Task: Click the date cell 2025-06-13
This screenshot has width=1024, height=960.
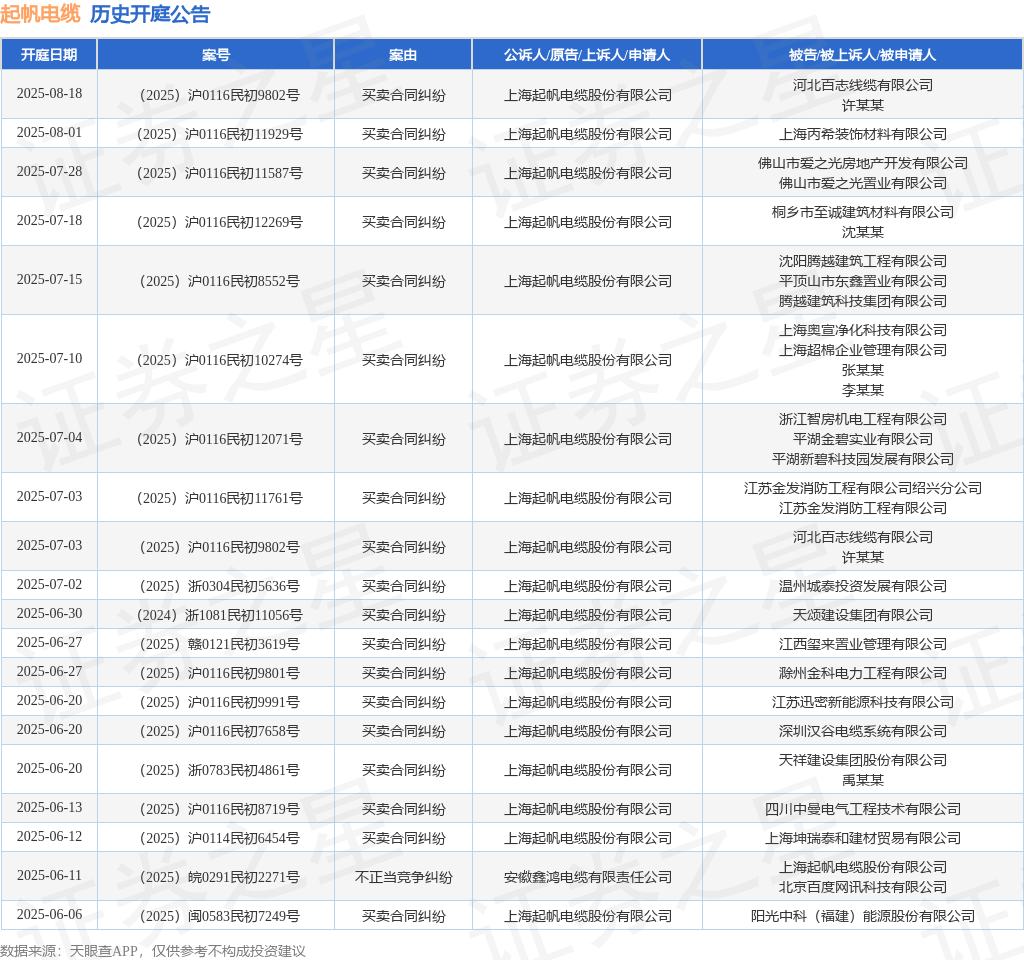Action: pyautogui.click(x=49, y=808)
